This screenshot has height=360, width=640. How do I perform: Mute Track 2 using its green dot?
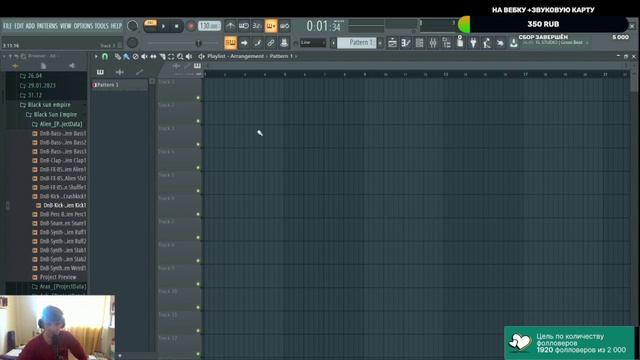198,121
